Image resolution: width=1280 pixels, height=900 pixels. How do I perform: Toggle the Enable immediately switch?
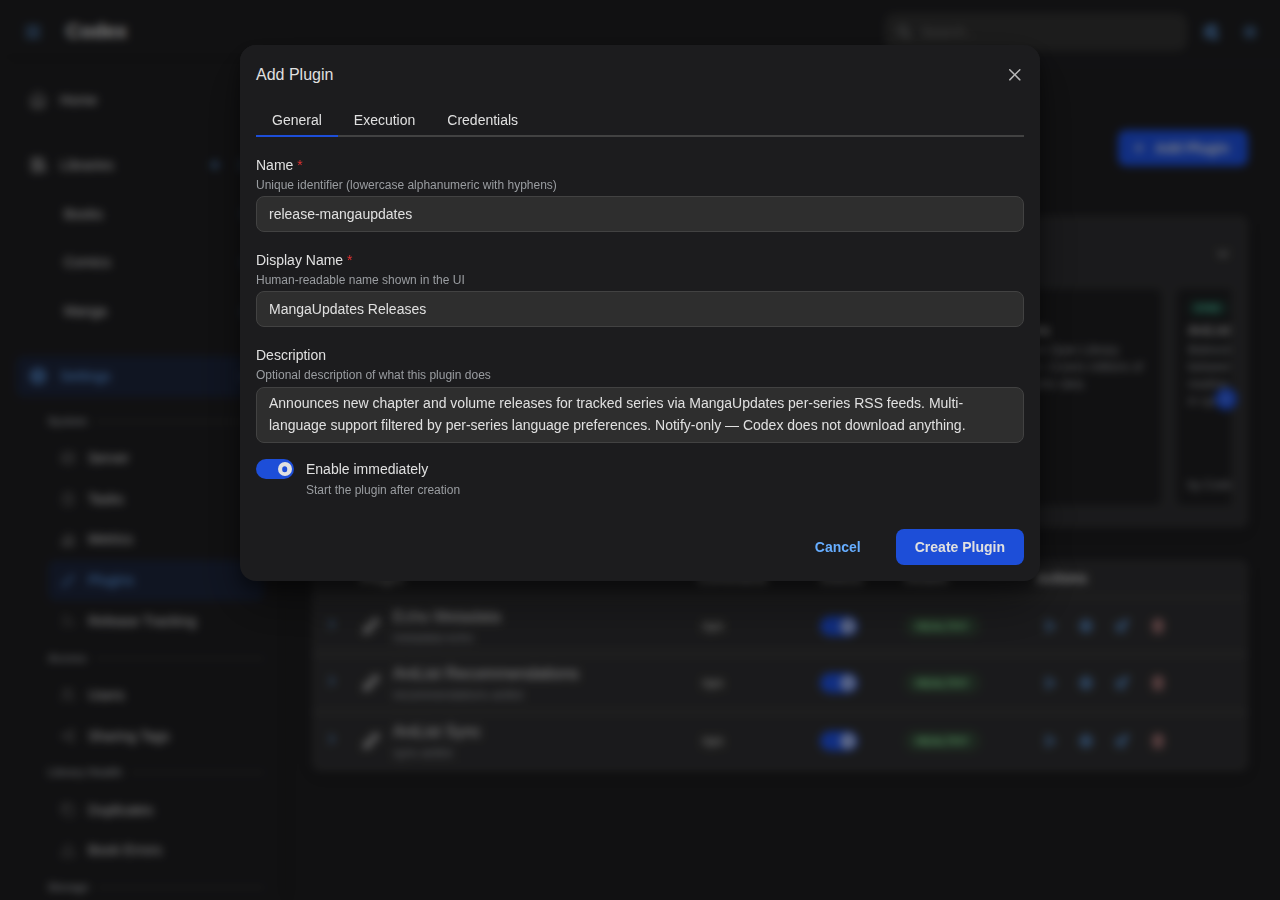tap(275, 469)
